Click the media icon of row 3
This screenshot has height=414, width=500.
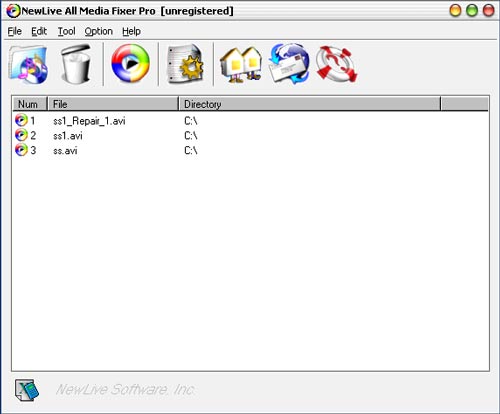pos(21,150)
